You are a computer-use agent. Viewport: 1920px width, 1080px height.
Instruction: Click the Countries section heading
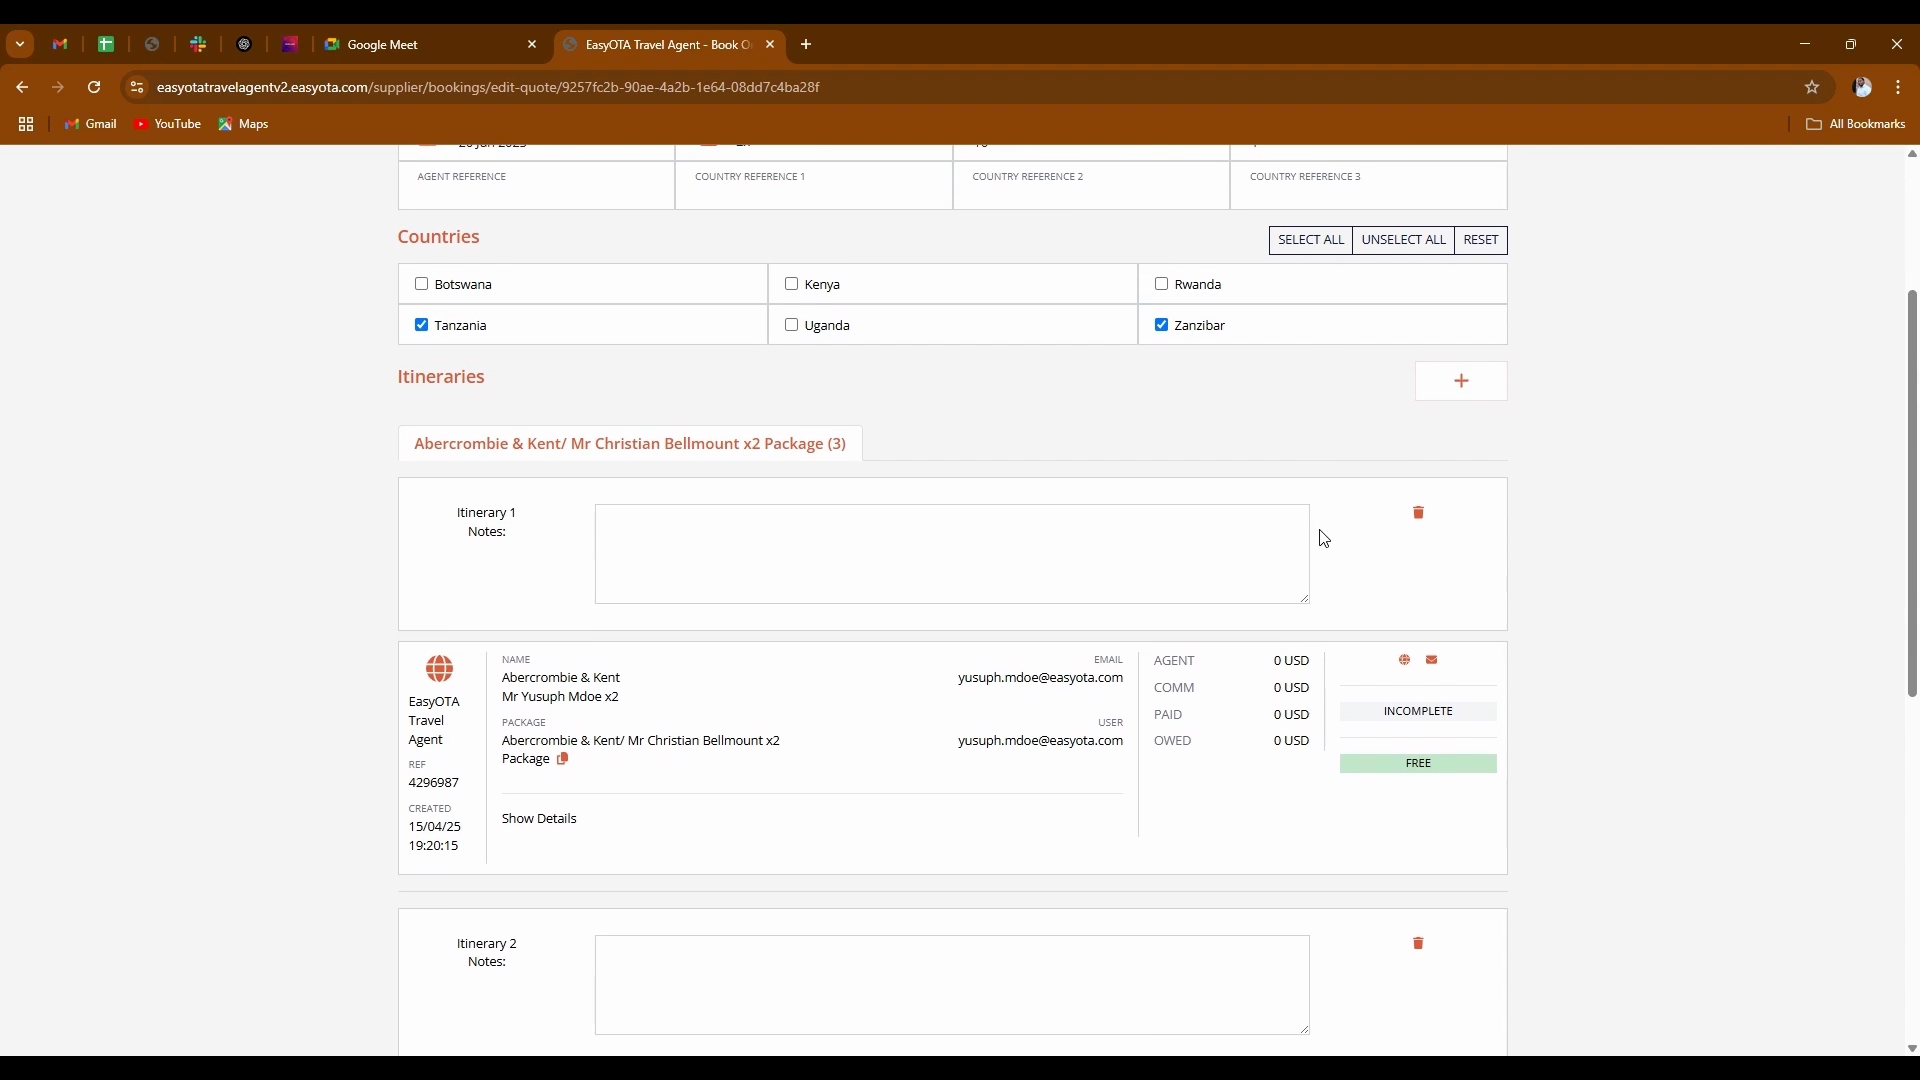[438, 237]
